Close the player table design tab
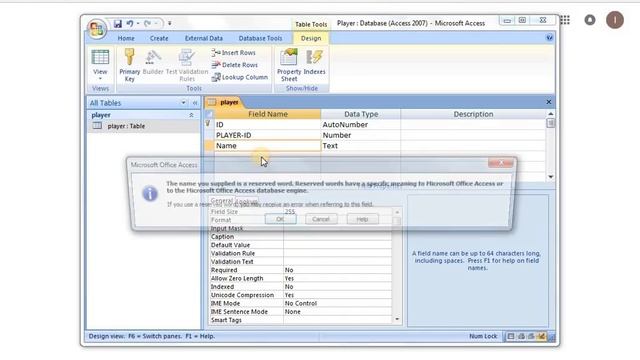The image size is (640, 360). point(549,102)
